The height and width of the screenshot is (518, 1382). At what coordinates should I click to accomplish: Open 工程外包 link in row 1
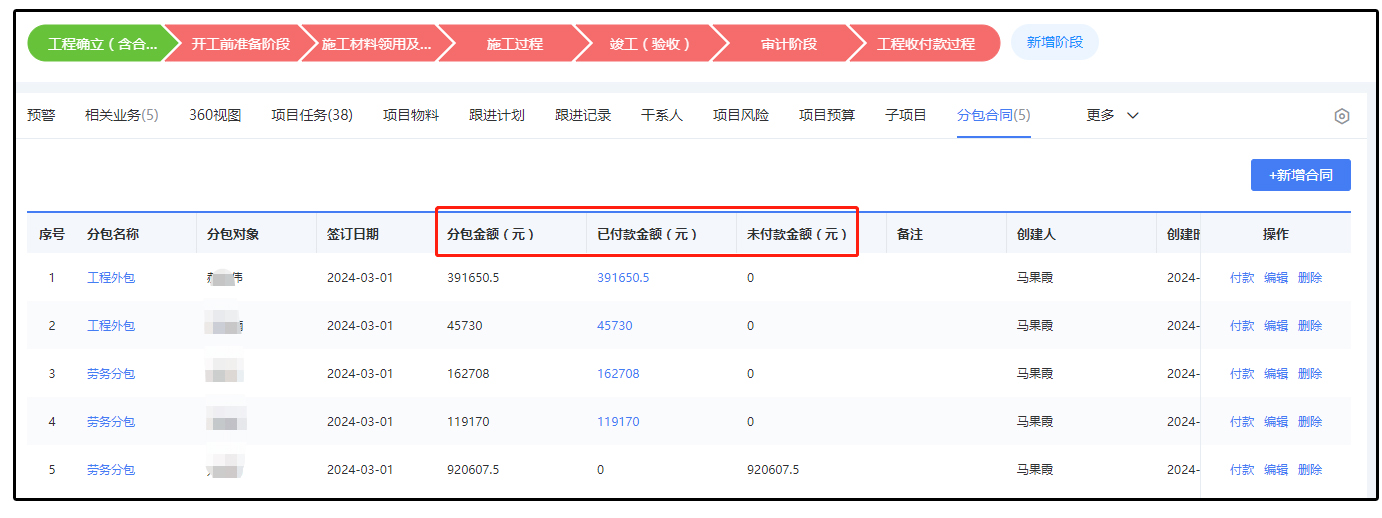pos(110,278)
